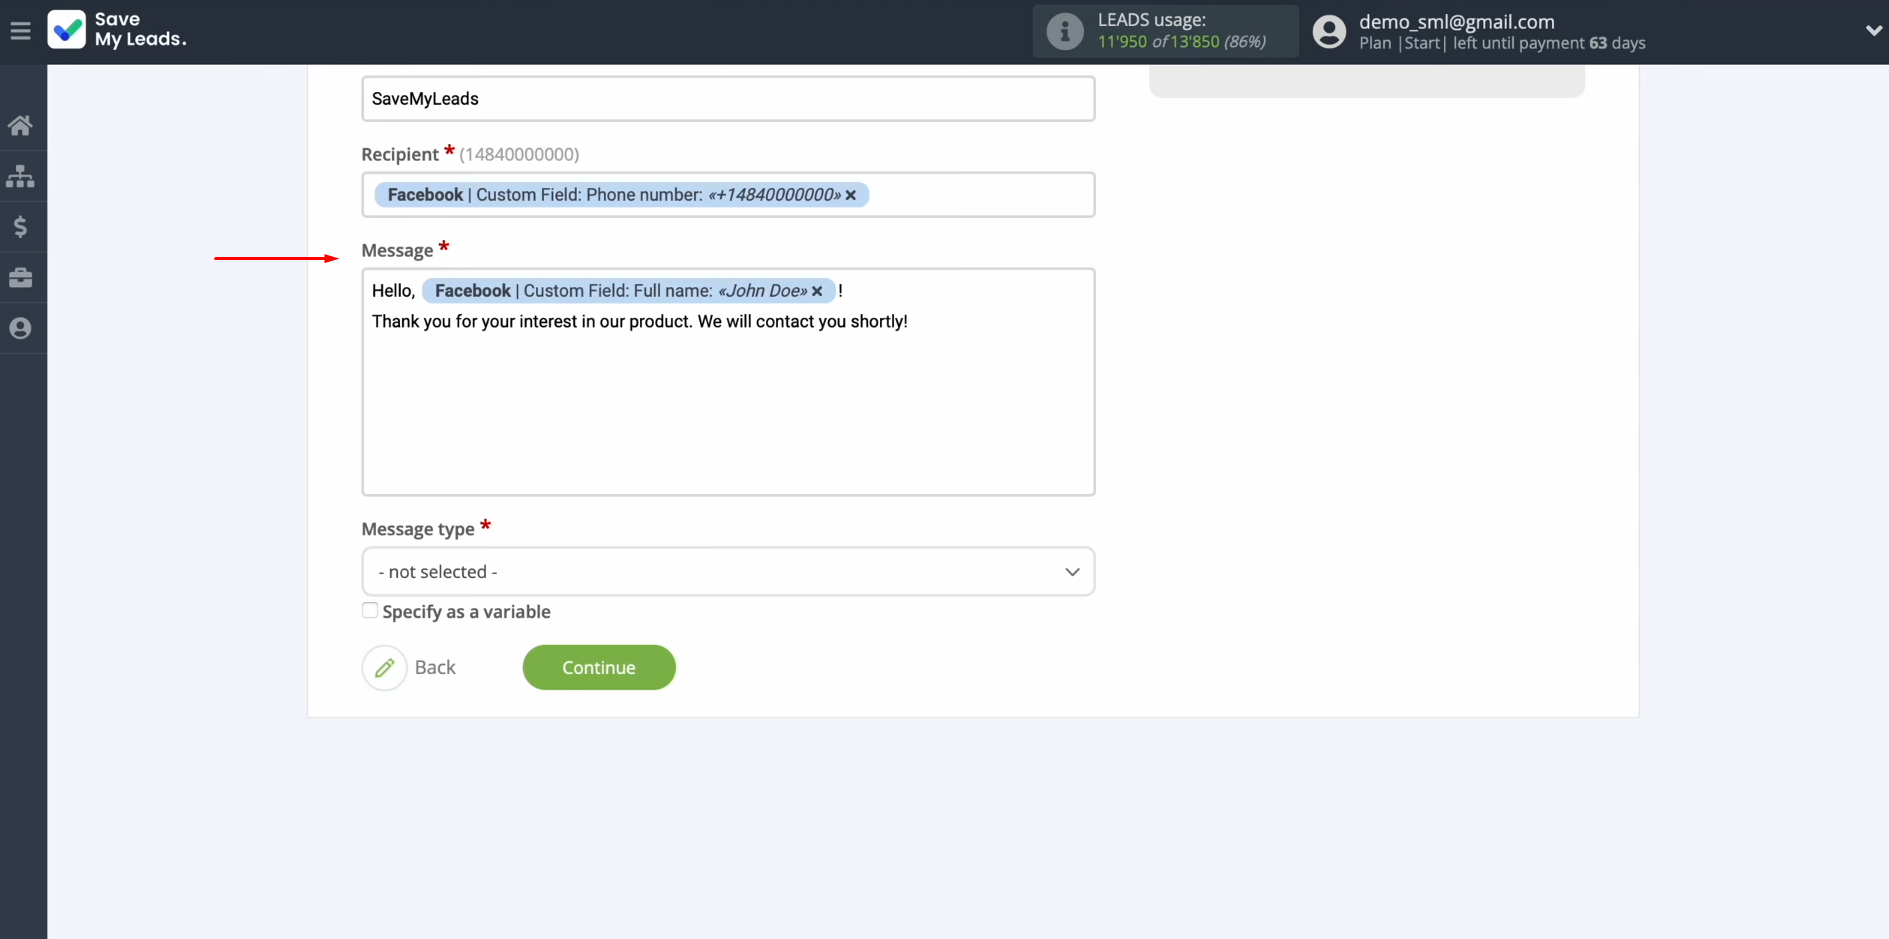Click the account avatar icon
This screenshot has width=1889, height=939.
[1328, 31]
